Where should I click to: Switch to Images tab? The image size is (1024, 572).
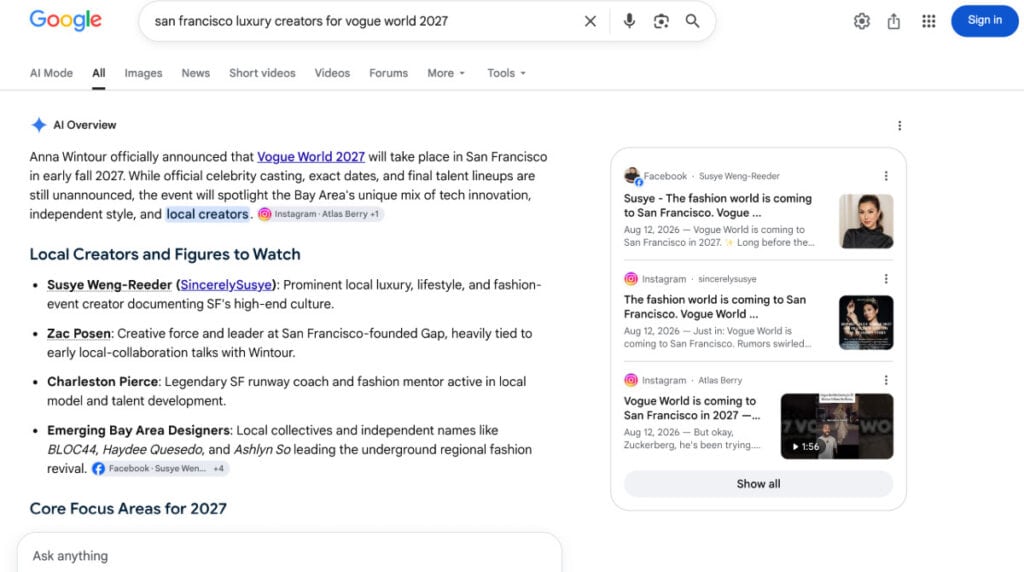click(x=143, y=73)
